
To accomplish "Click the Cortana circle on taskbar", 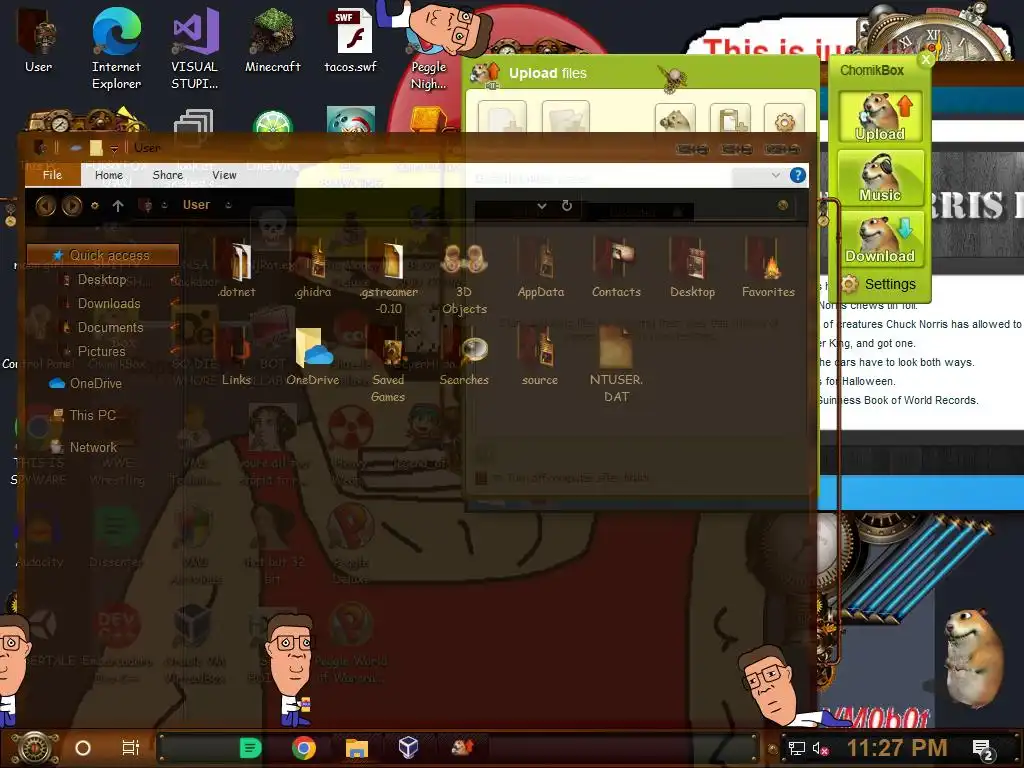I will point(83,748).
